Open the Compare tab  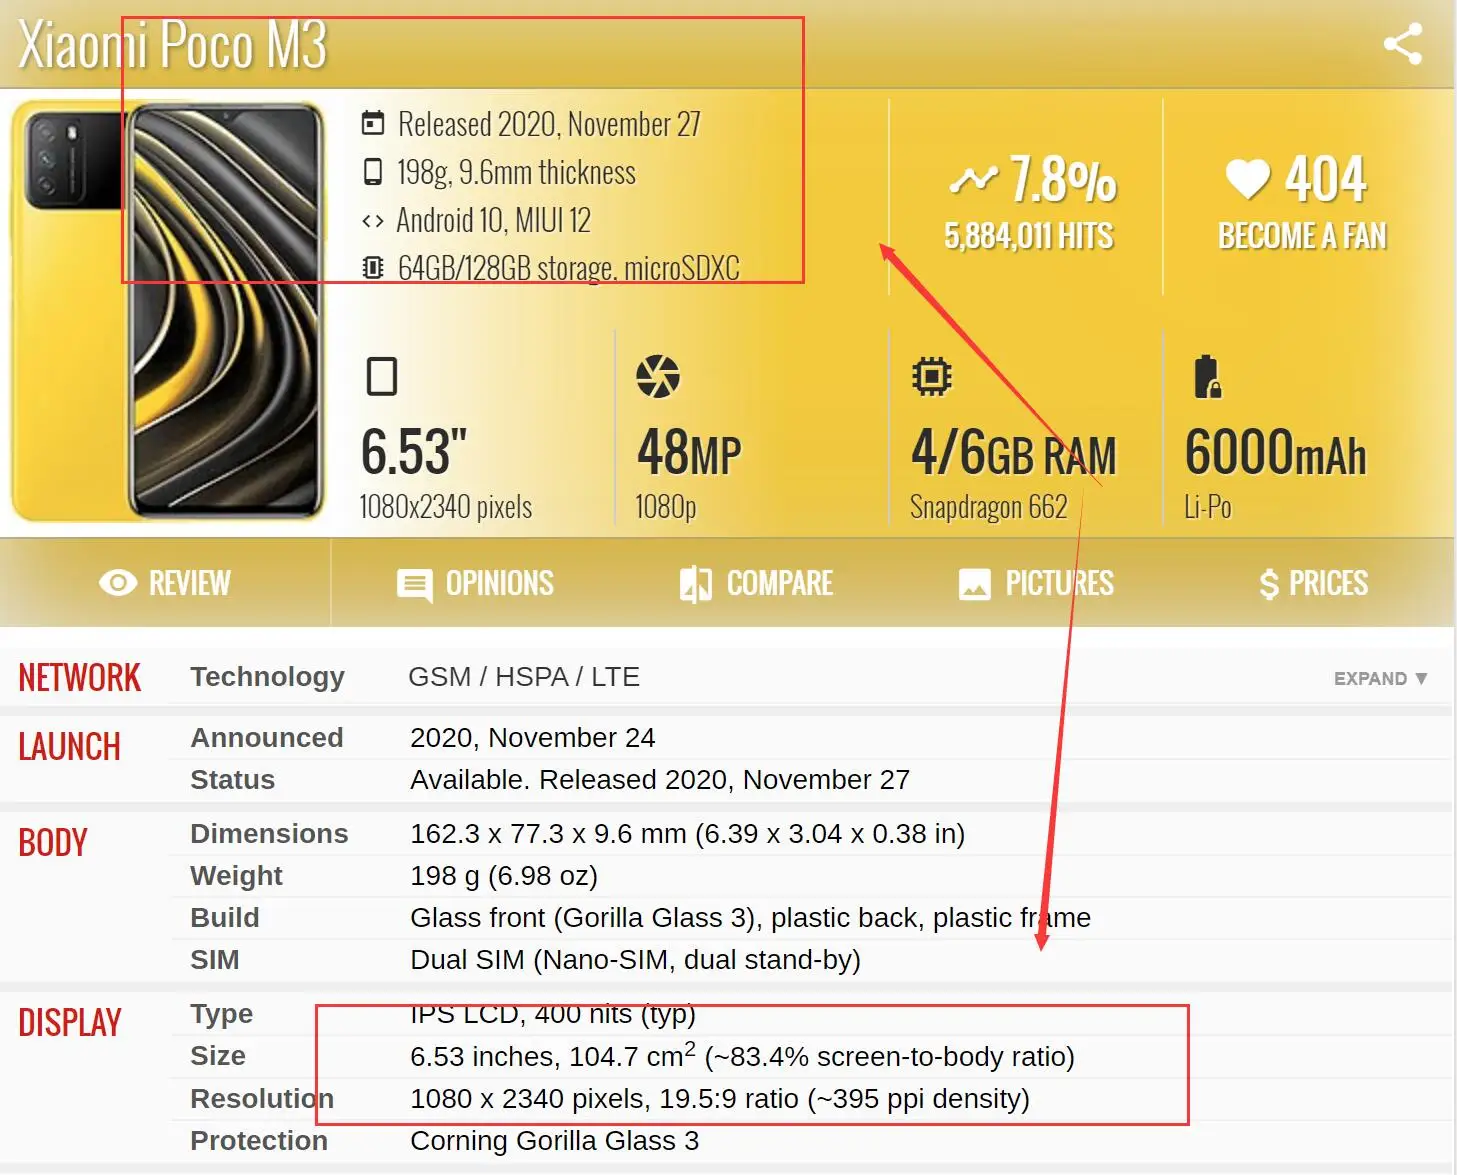756,583
